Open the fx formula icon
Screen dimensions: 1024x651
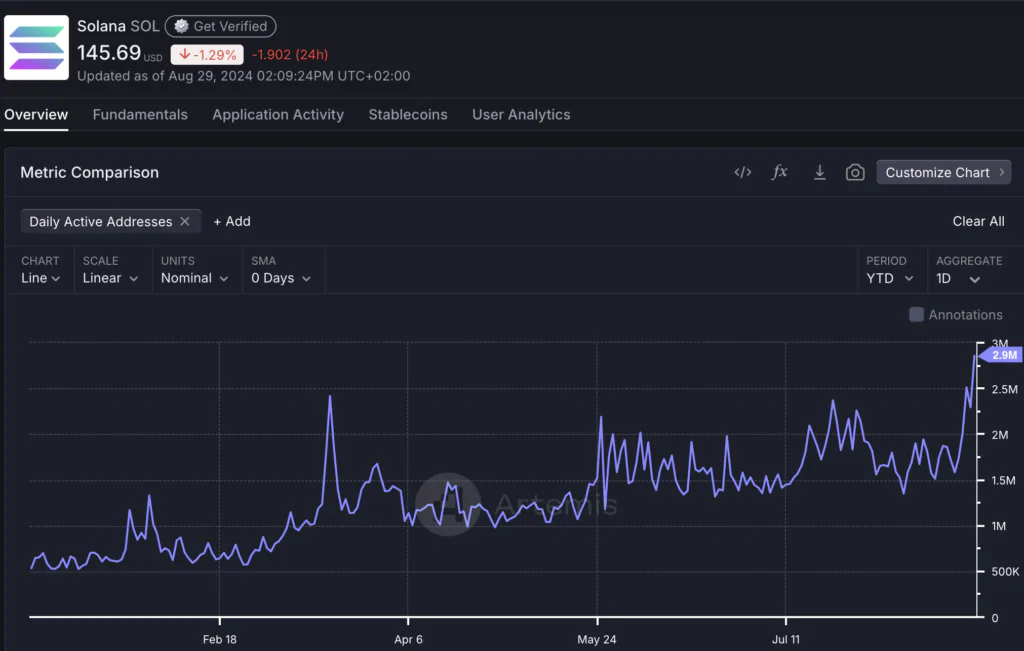[x=780, y=172]
